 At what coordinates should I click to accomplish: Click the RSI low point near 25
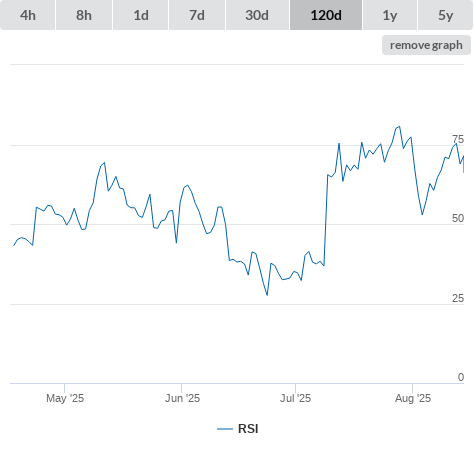click(267, 295)
